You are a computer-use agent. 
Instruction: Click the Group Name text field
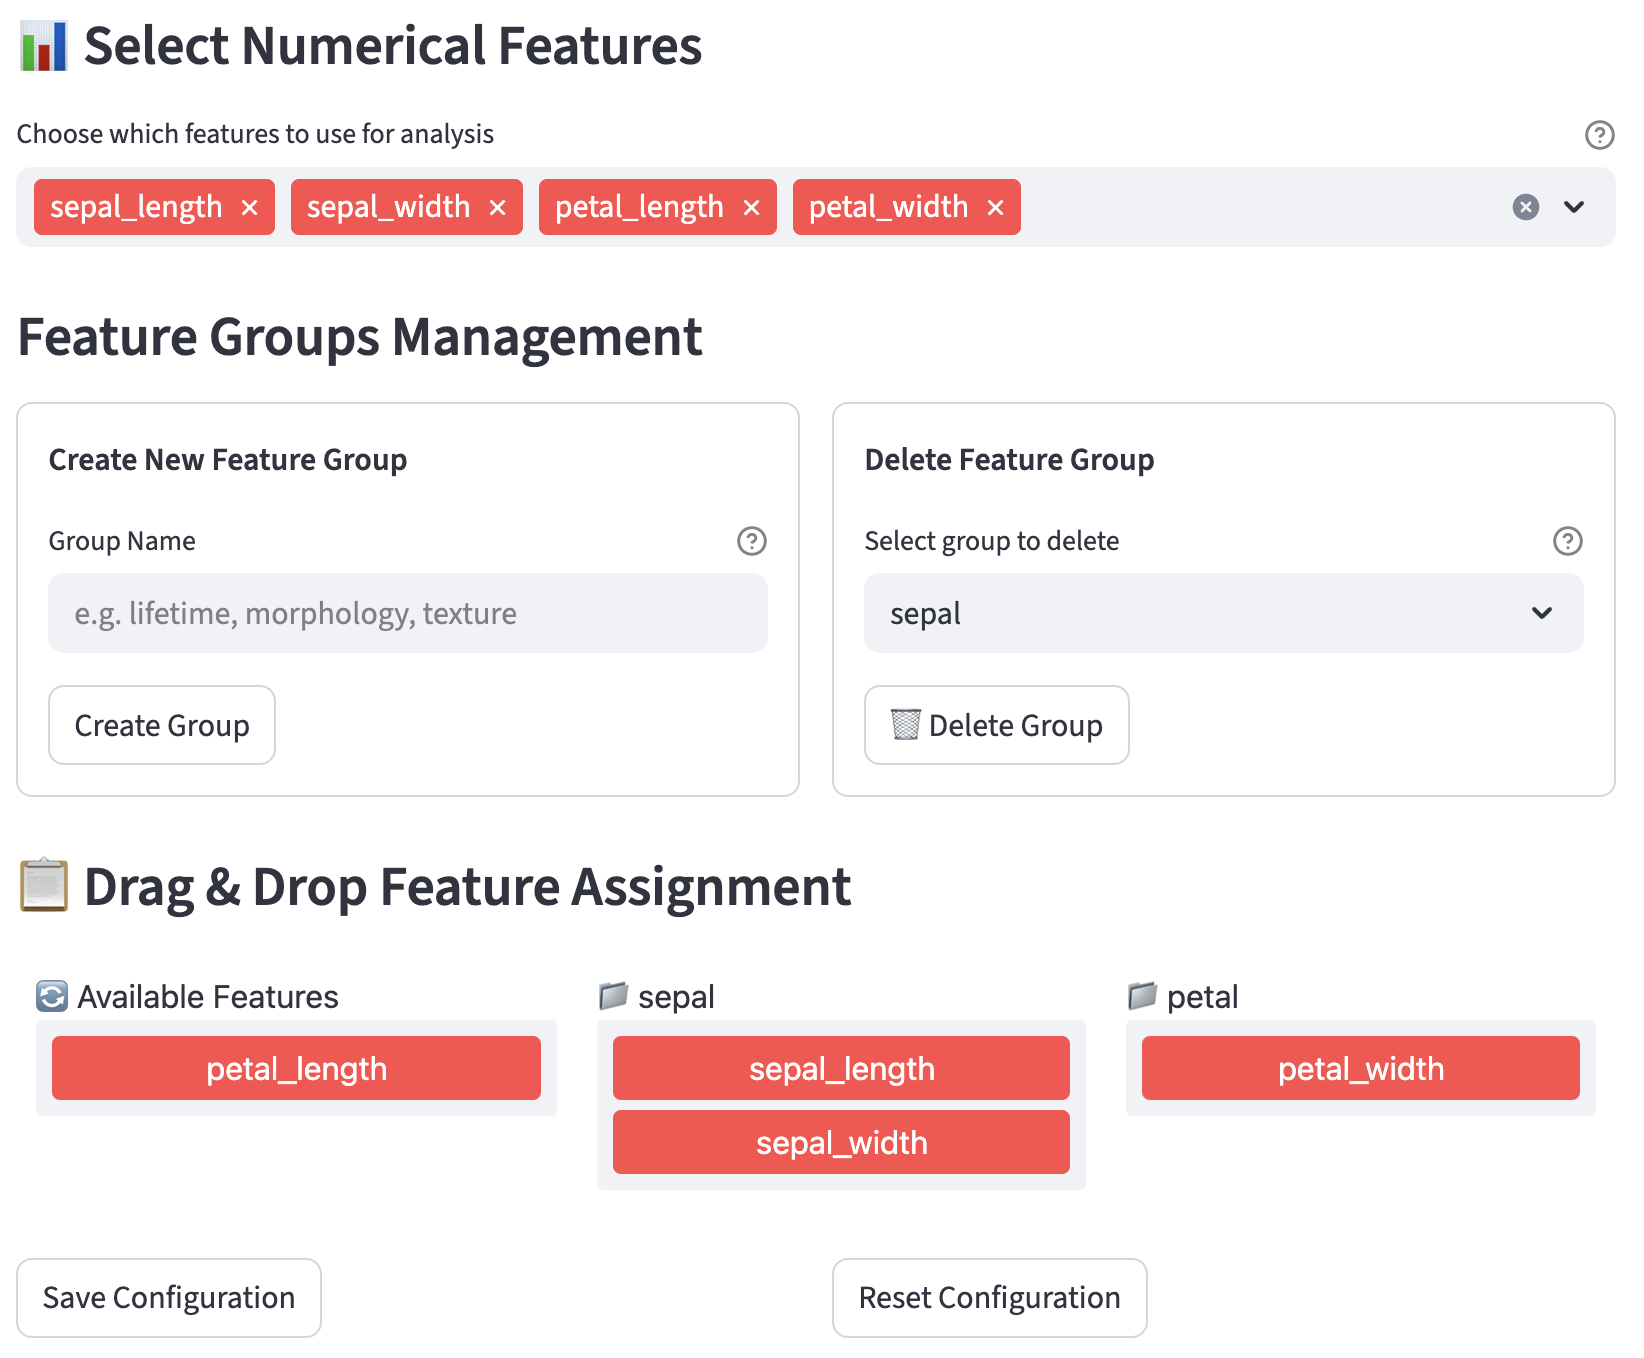coord(408,613)
